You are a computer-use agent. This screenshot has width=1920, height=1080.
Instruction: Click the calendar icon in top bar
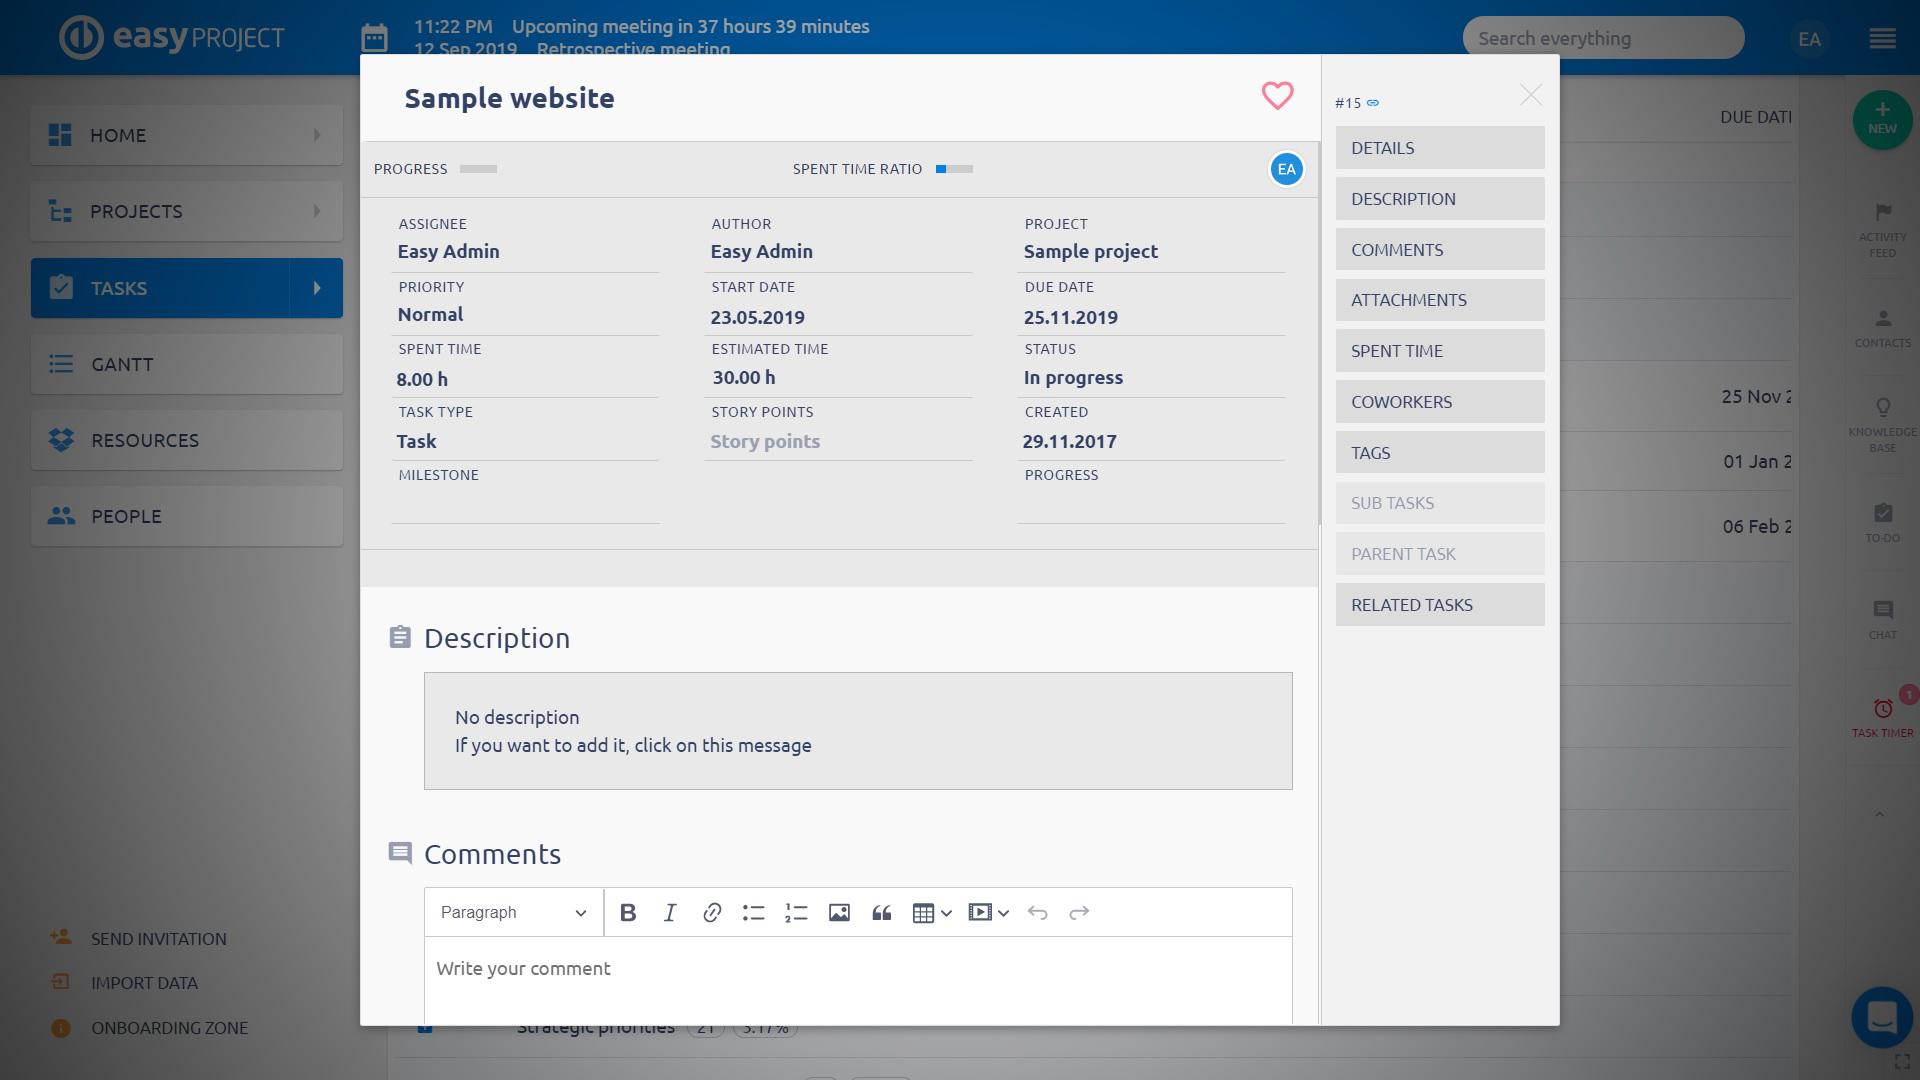374,38
